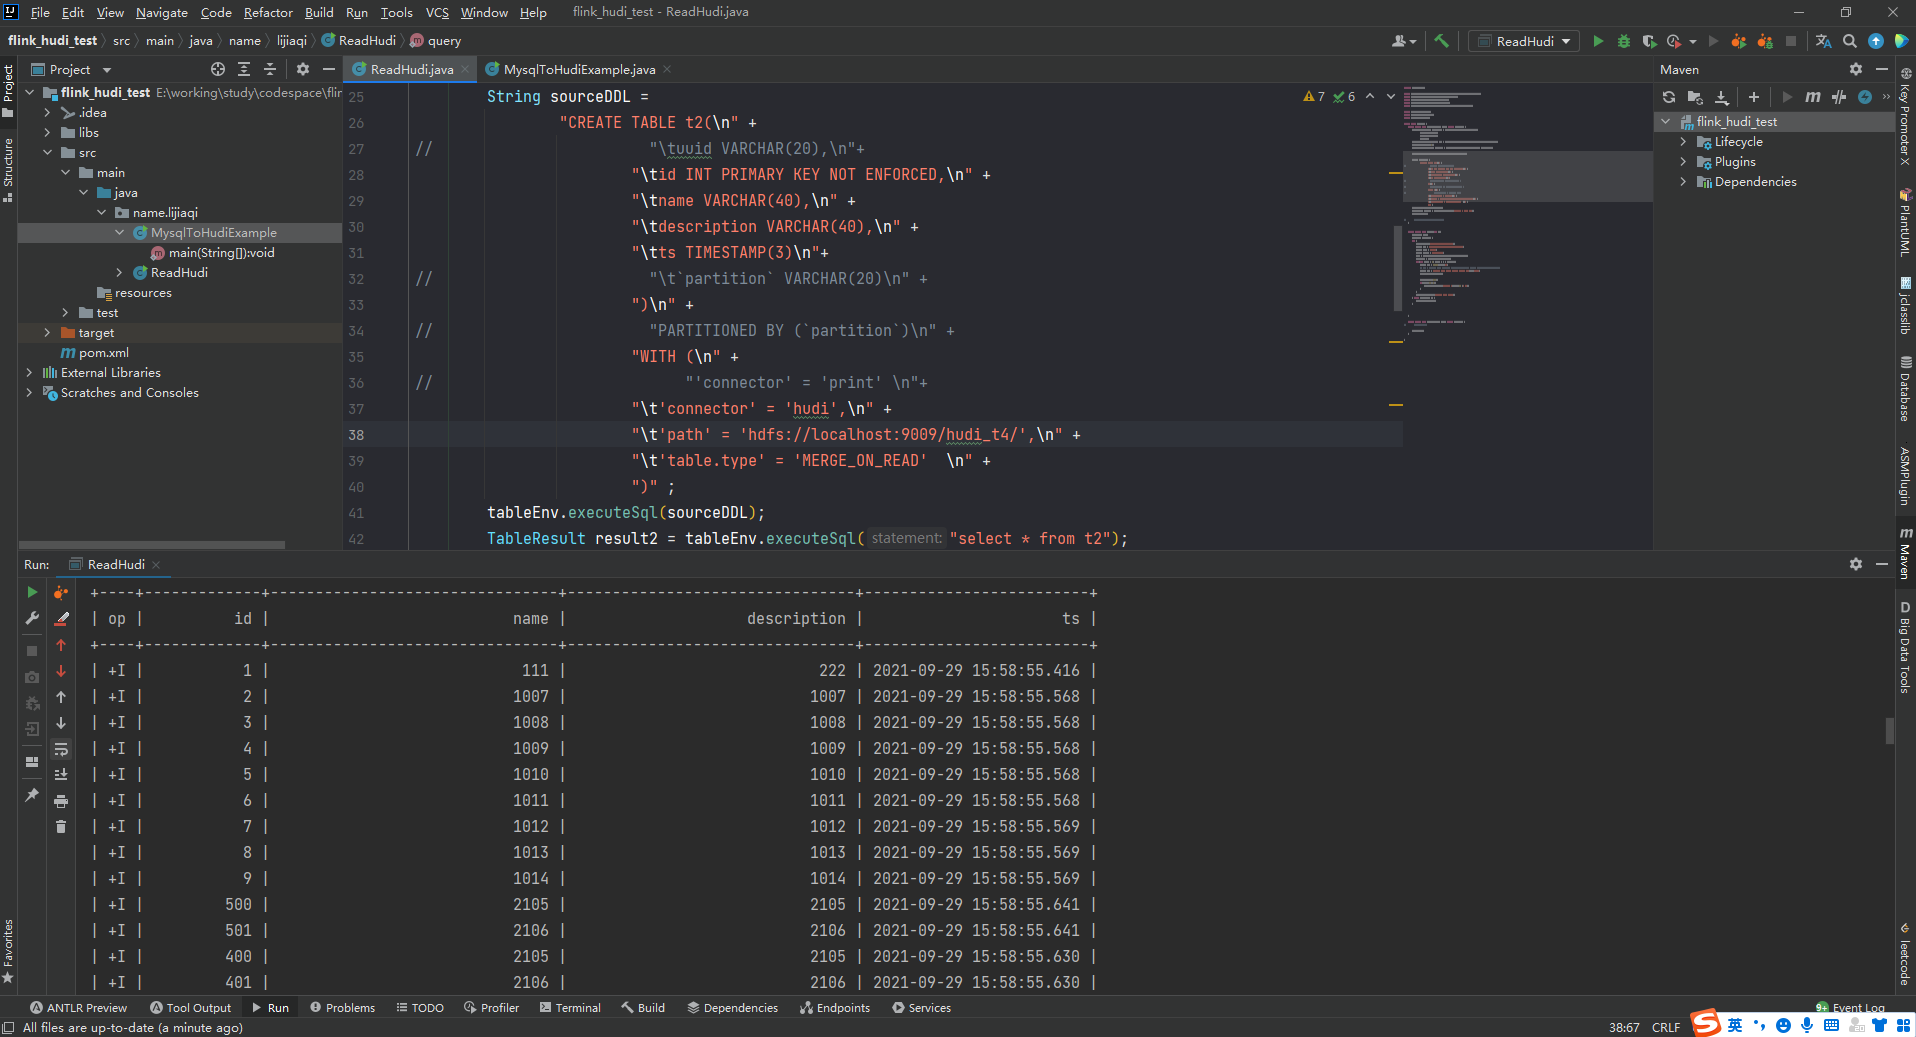
Task: Open the Event Log
Action: [1850, 1007]
